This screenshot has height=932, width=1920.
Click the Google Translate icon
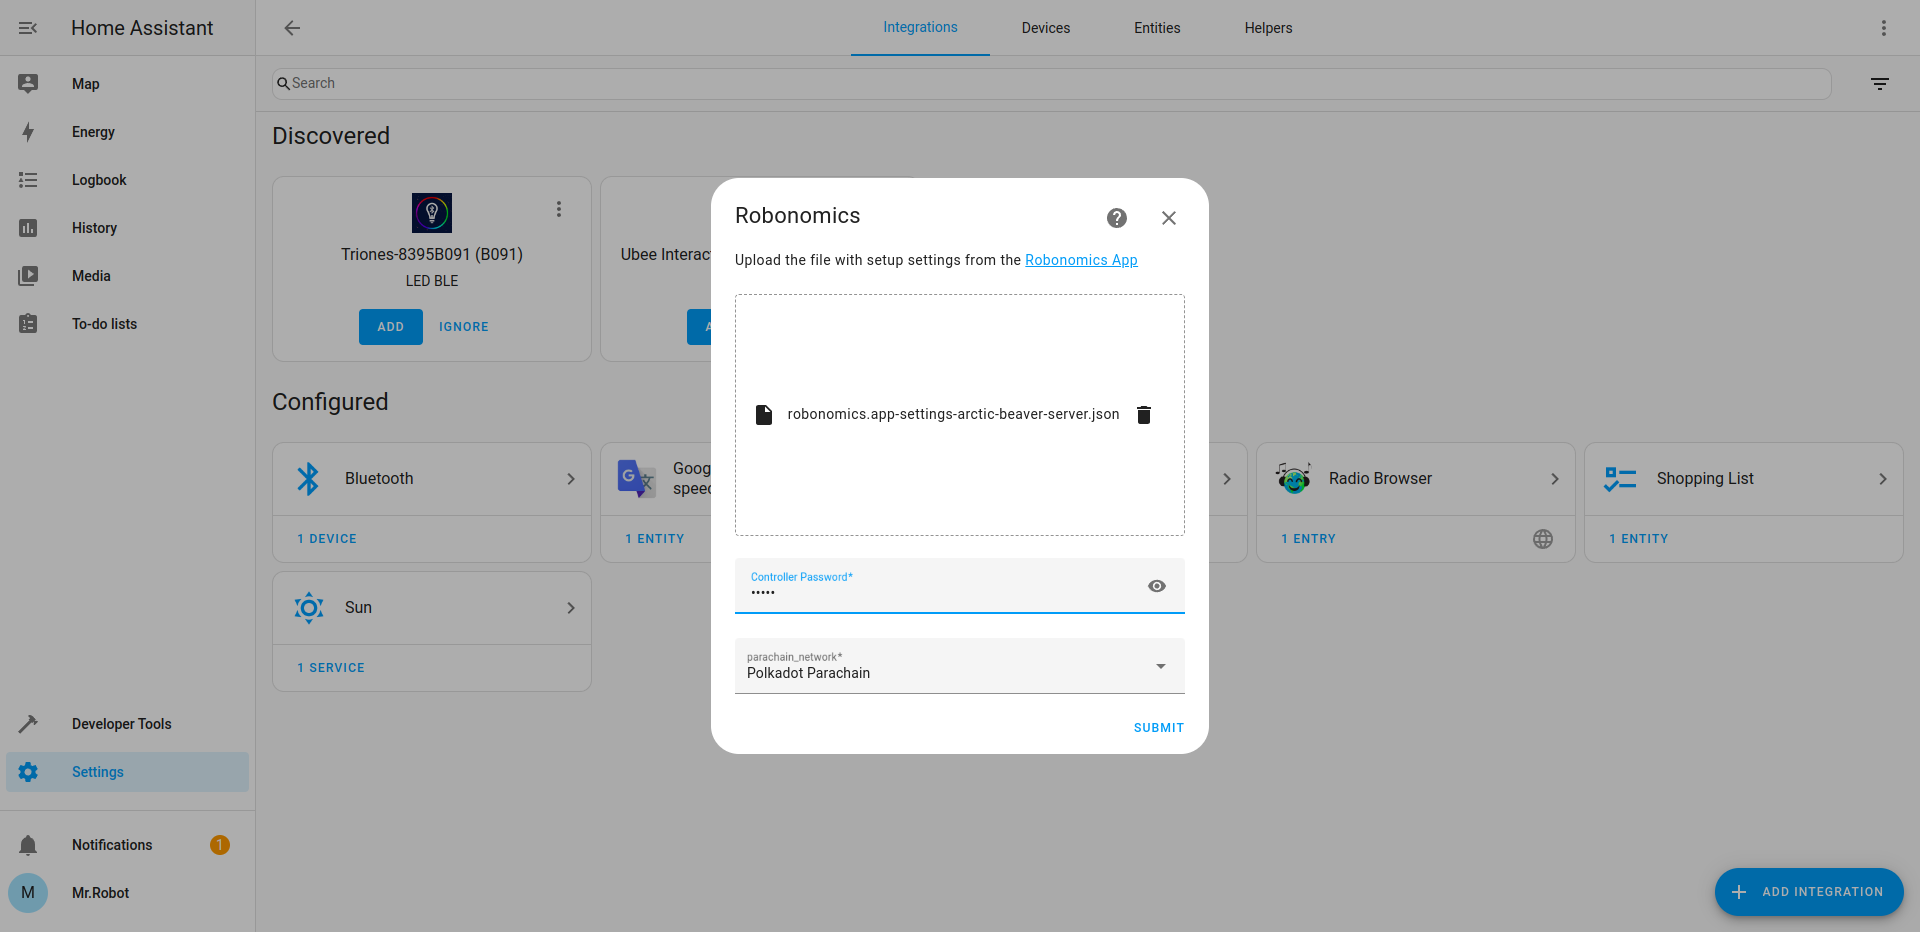point(637,479)
